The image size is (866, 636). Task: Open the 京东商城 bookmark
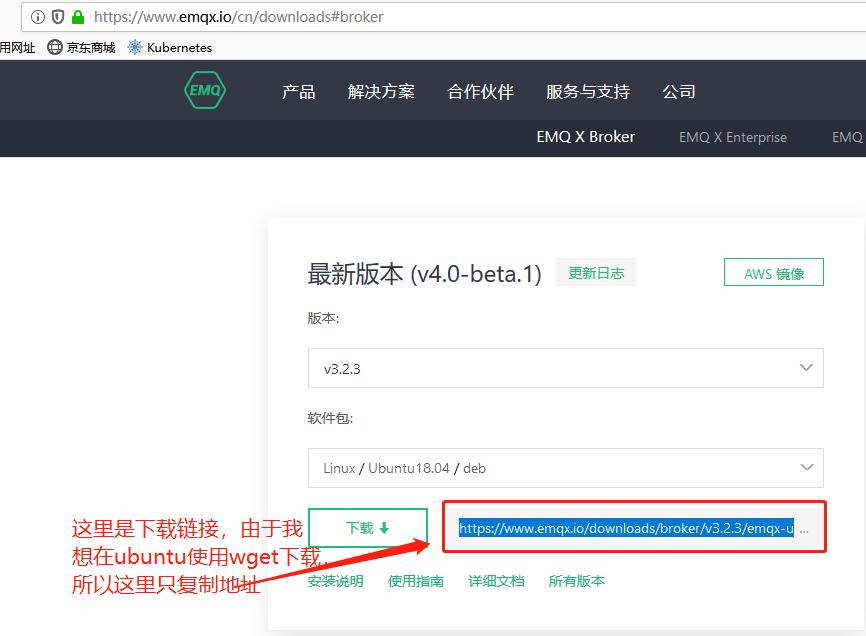81,47
